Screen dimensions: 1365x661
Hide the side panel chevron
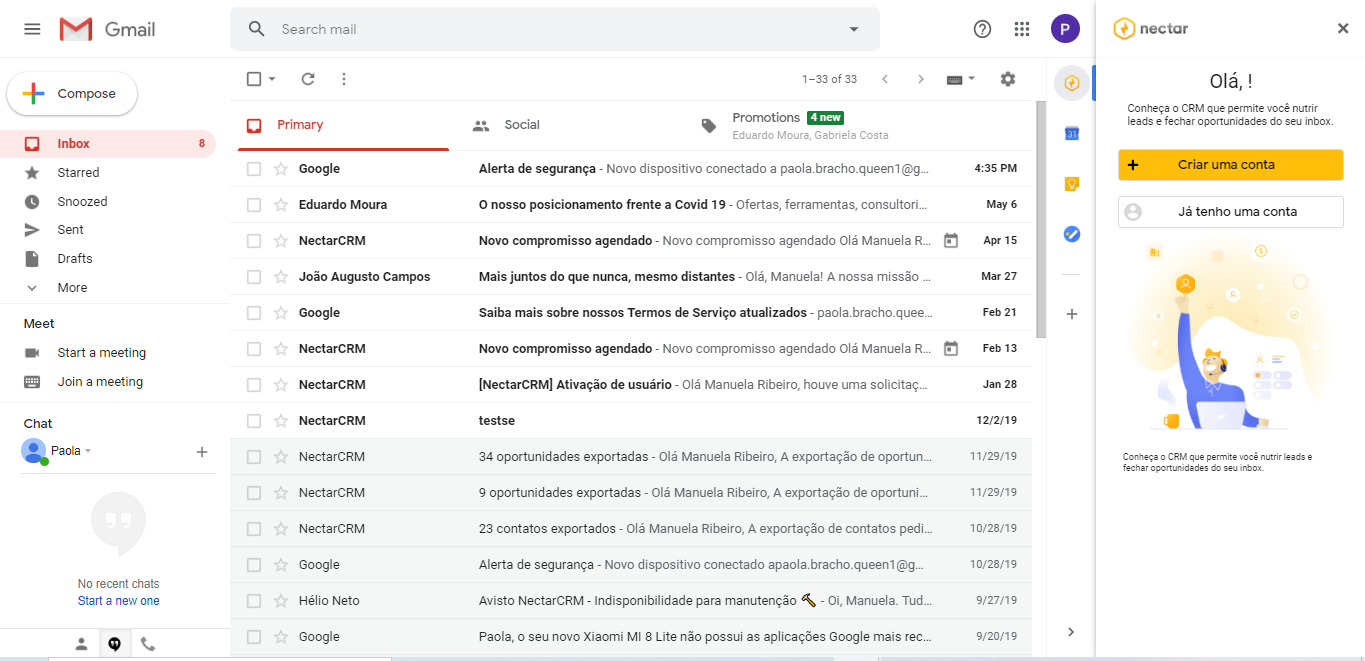tap(1071, 632)
